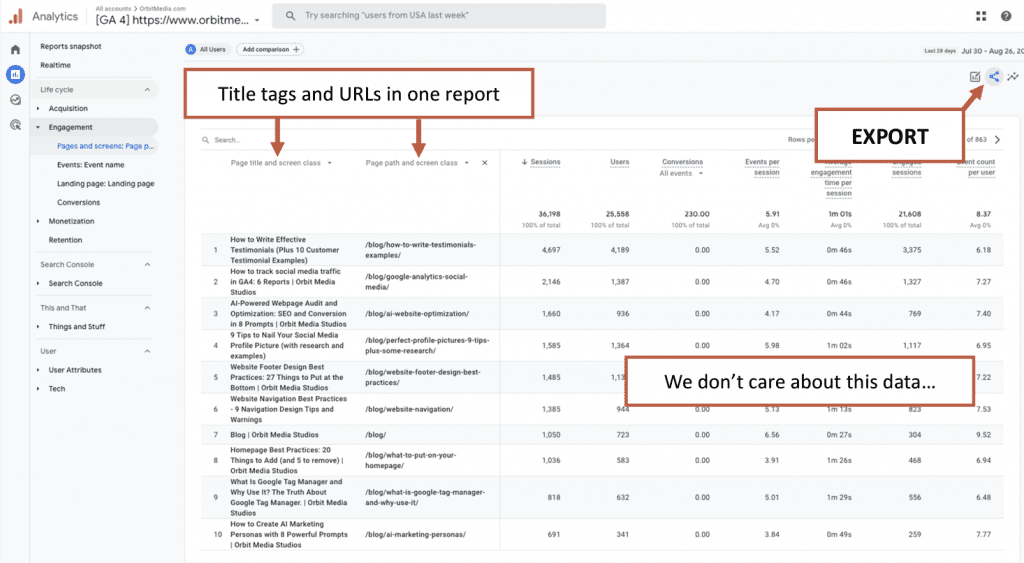Open Landing page report in sidebar
Viewport: 1024px width, 563px height.
tap(105, 183)
